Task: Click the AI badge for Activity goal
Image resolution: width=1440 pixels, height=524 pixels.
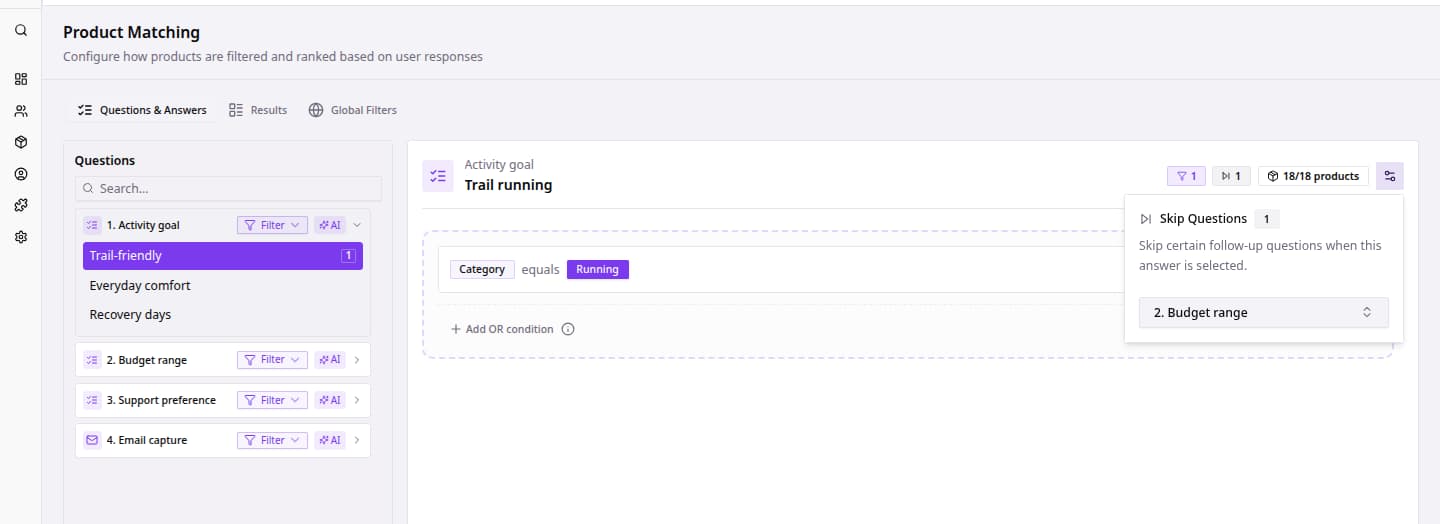Action: (x=330, y=225)
